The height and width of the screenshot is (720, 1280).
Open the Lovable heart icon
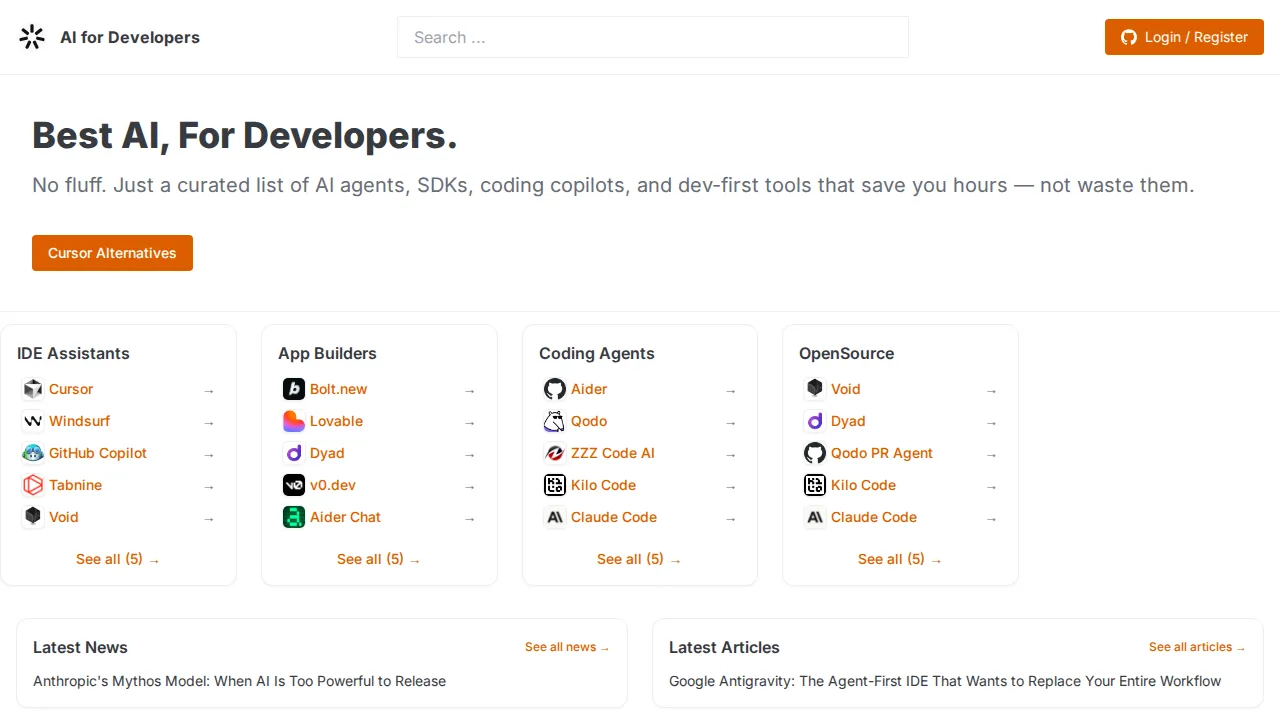click(294, 421)
